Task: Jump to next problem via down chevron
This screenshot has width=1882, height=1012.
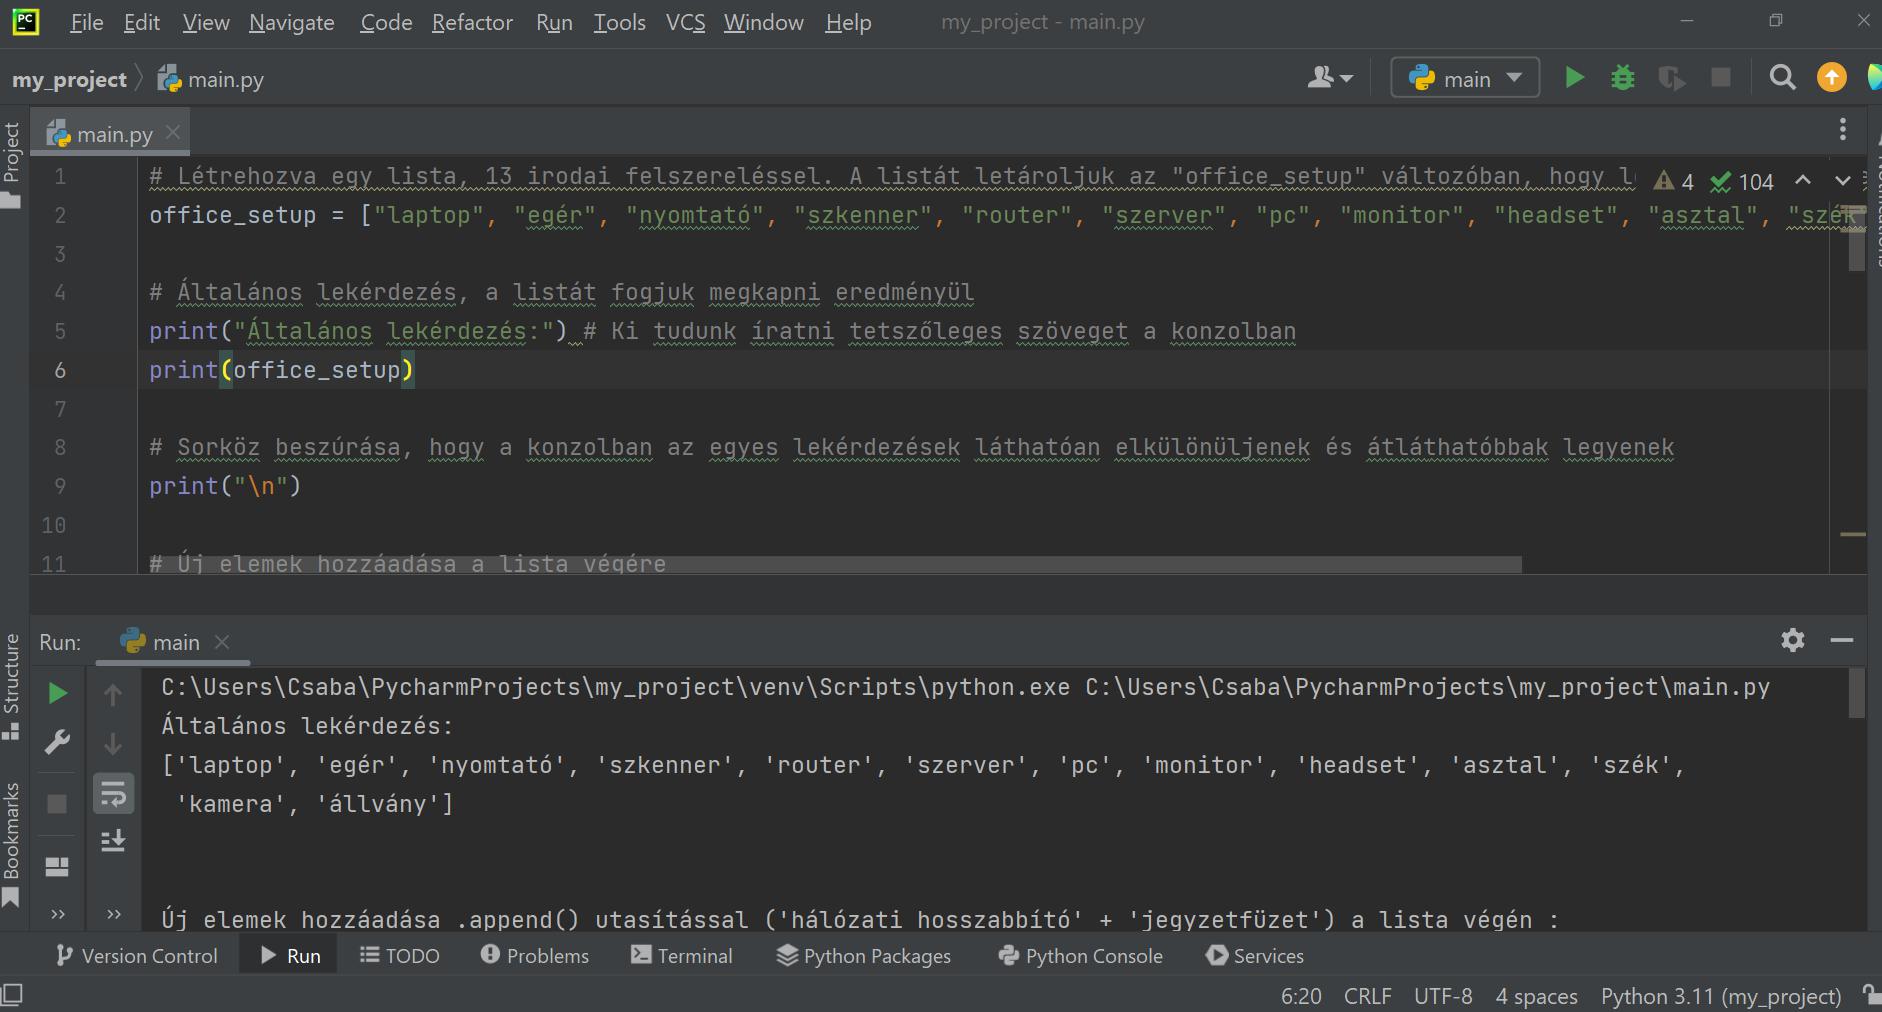Action: tap(1841, 181)
